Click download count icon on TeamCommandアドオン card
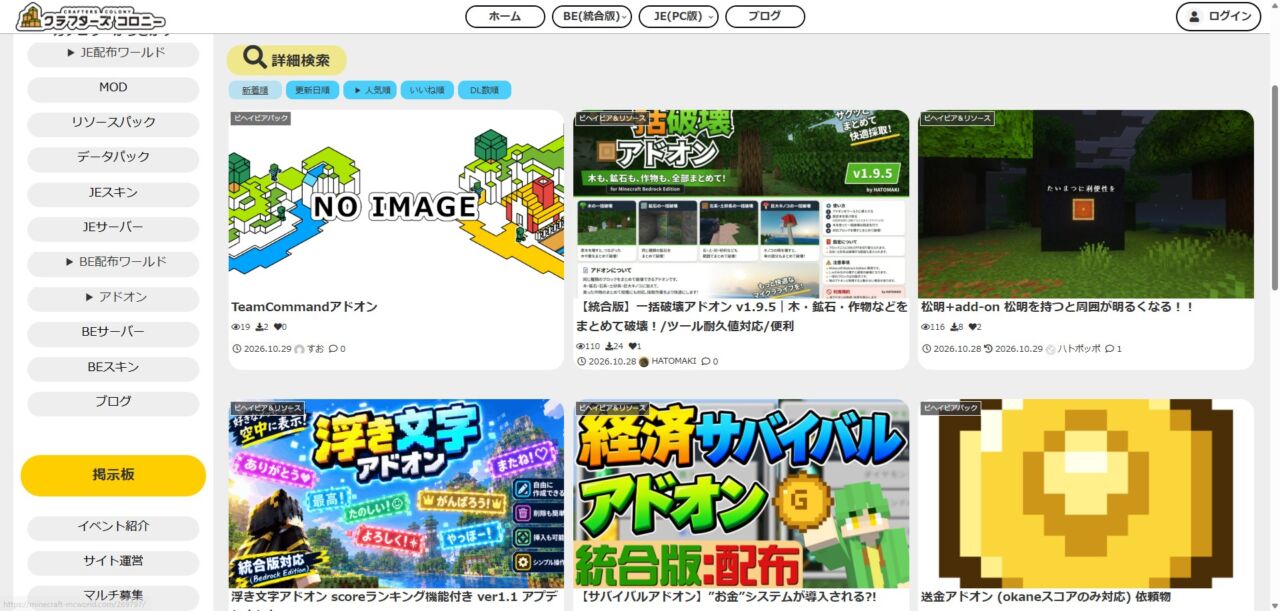Image resolution: width=1280 pixels, height=611 pixels. click(x=260, y=327)
